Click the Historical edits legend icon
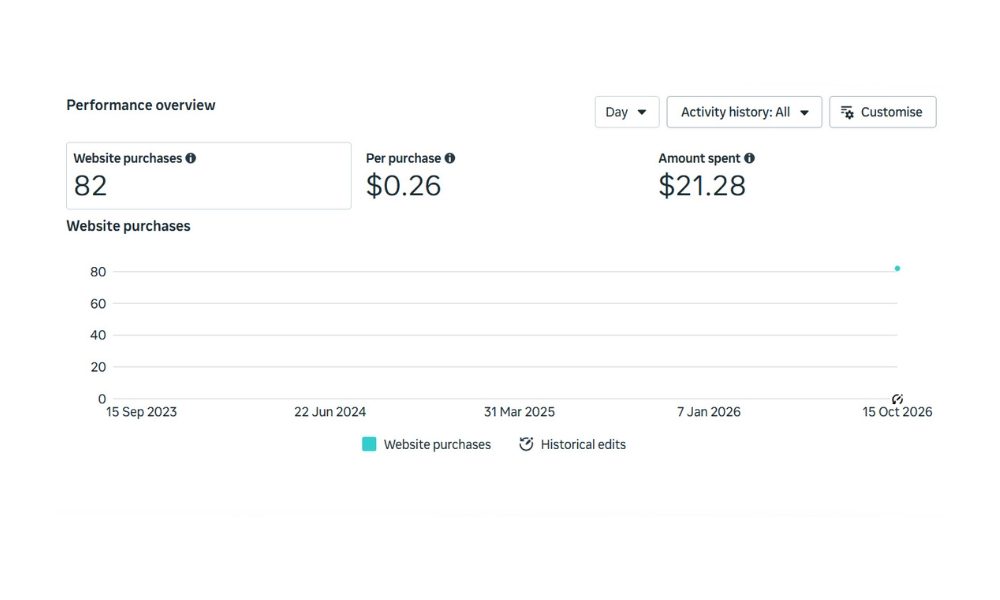Screen dimensions: 1000x600 click(526, 444)
